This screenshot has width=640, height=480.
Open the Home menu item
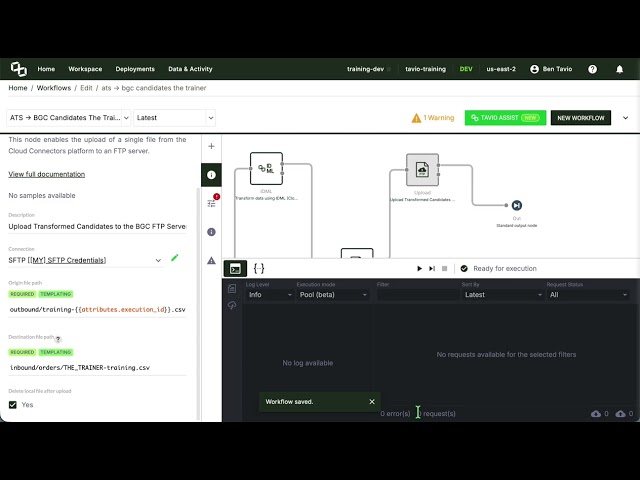tap(46, 69)
